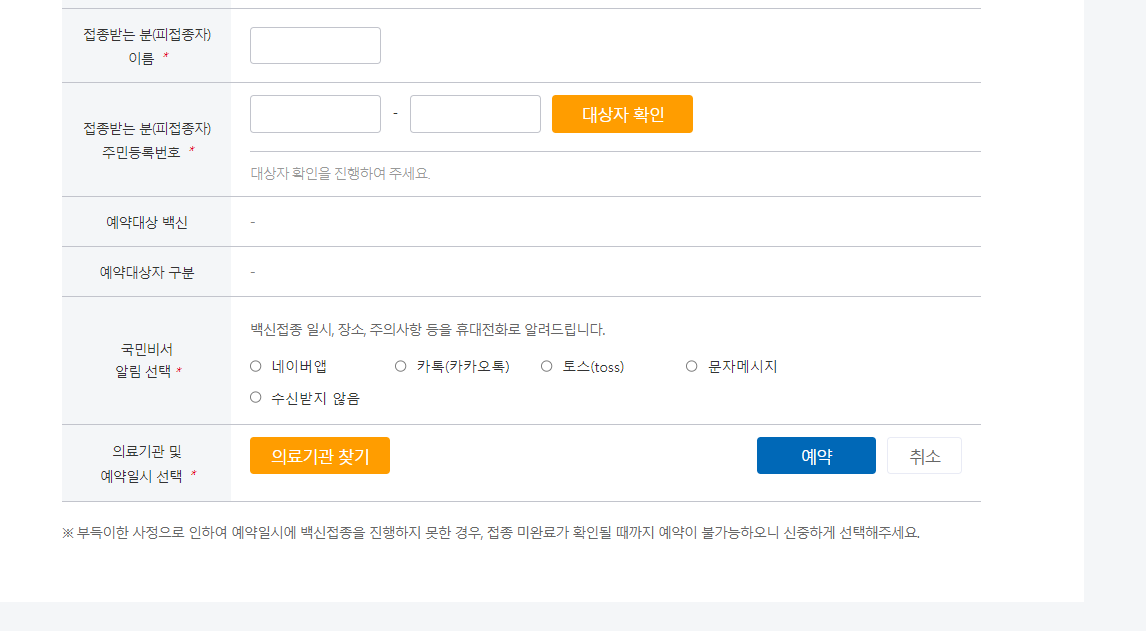This screenshot has width=1146, height=631.
Task: Click the 백신접종 일시, 장소 notice text
Action: [428, 330]
